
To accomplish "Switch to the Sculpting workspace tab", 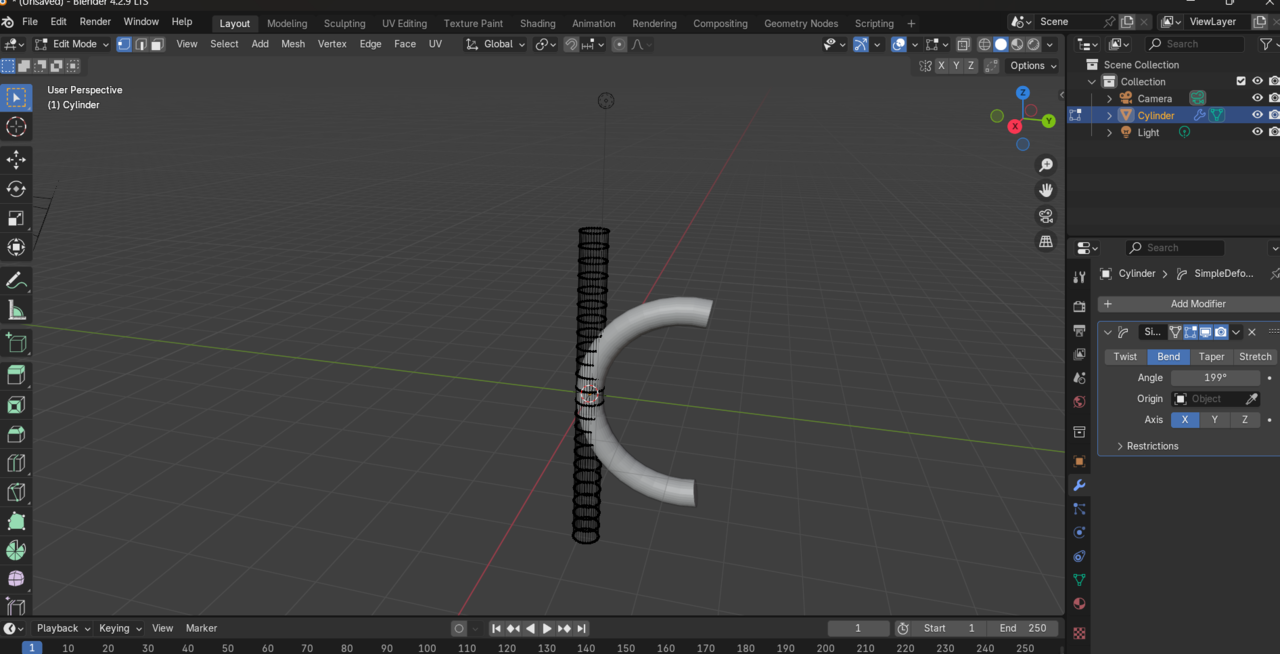I will (344, 23).
